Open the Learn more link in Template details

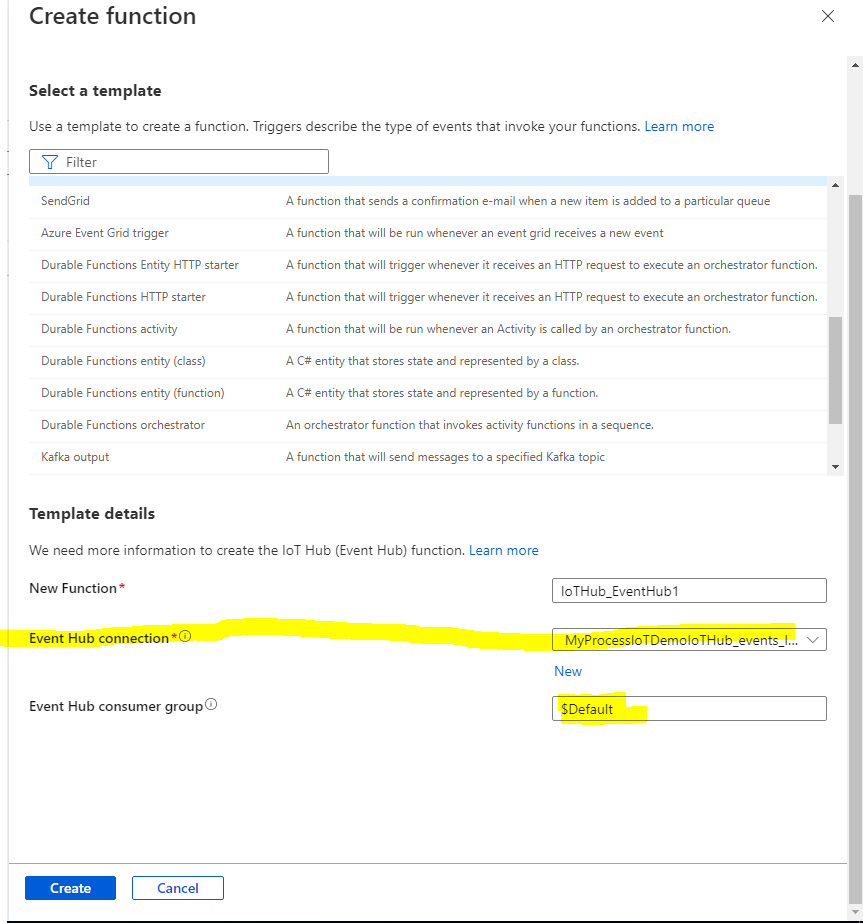(504, 550)
